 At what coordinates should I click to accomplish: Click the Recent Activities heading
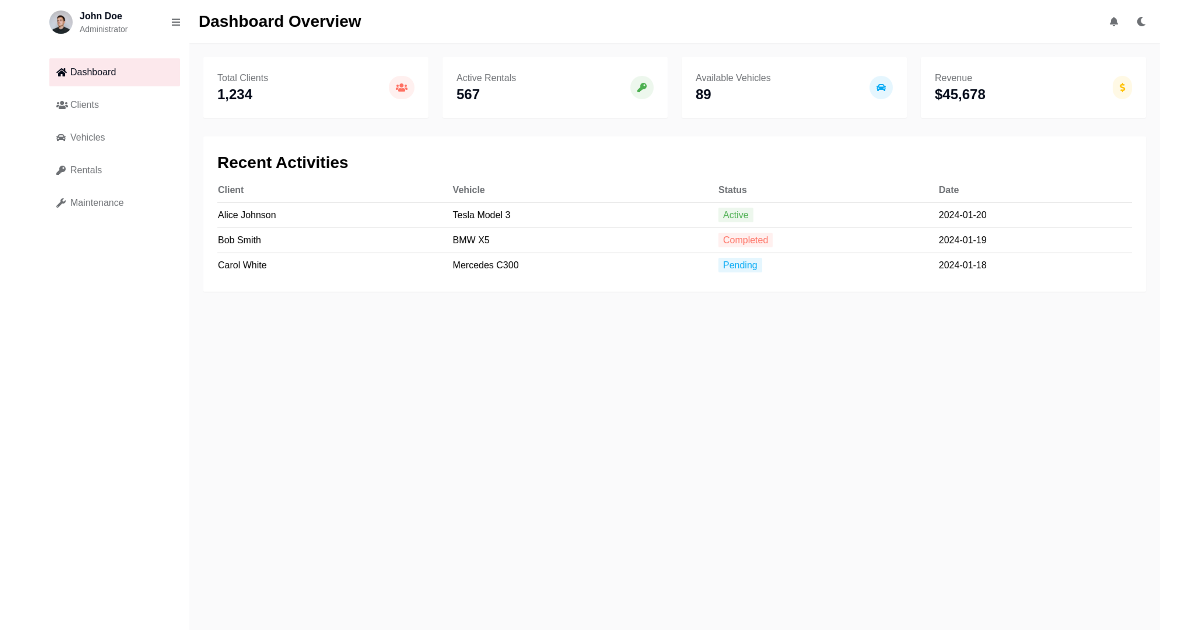click(282, 162)
